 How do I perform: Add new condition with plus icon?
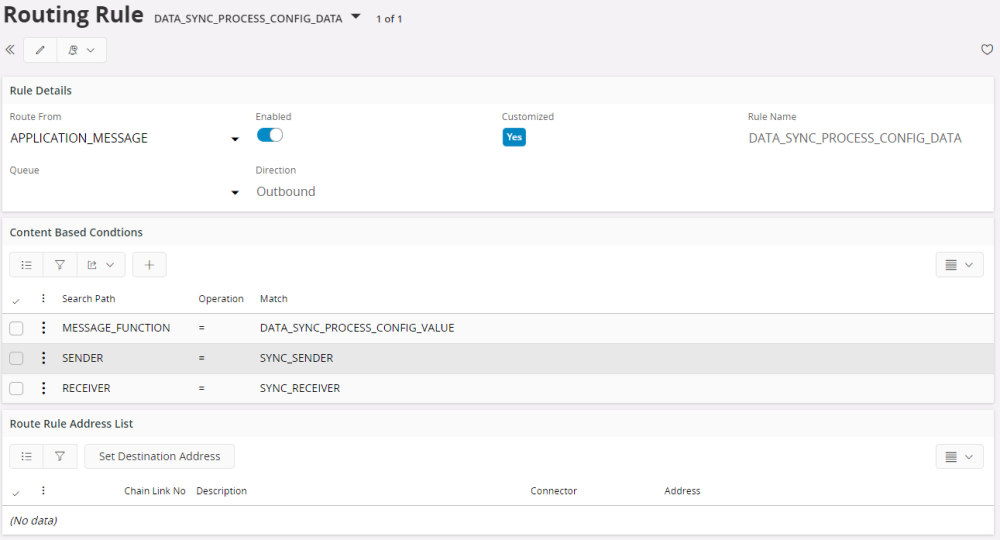pos(149,265)
